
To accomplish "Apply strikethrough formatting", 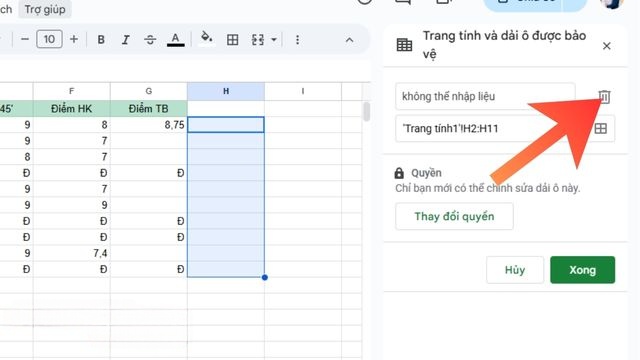I will [x=150, y=40].
